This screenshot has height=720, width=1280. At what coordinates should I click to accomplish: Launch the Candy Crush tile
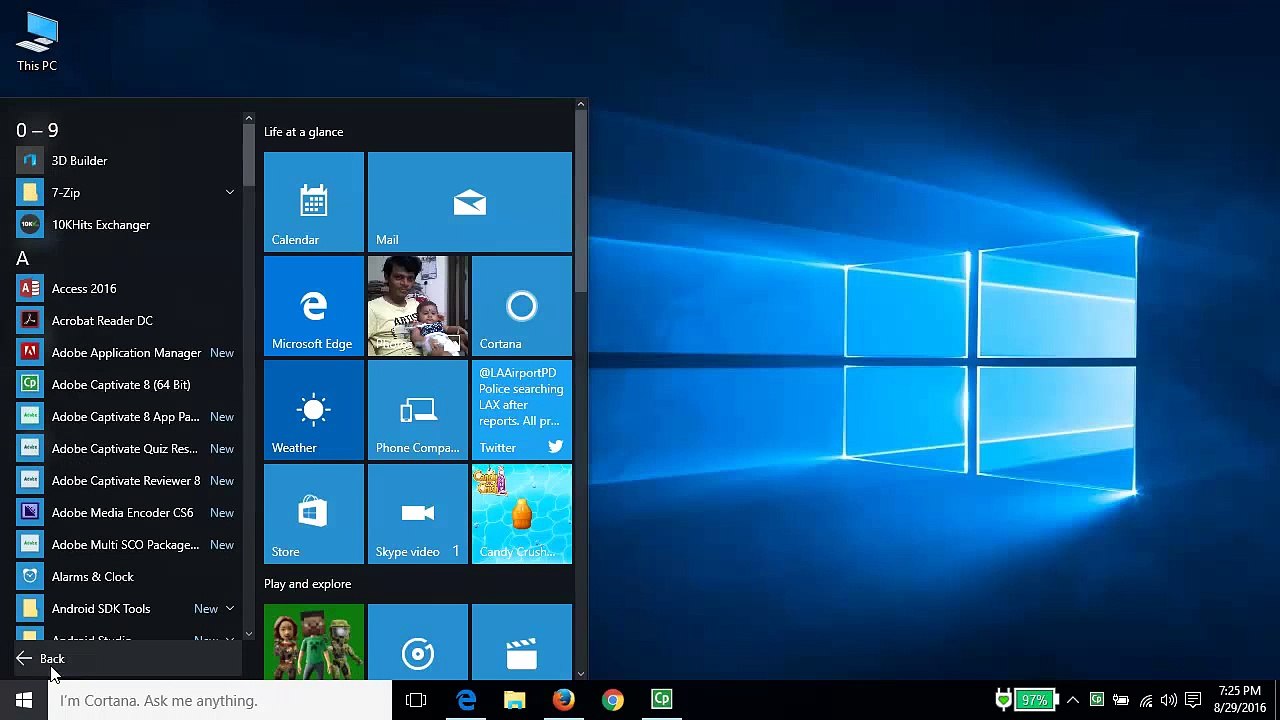522,514
